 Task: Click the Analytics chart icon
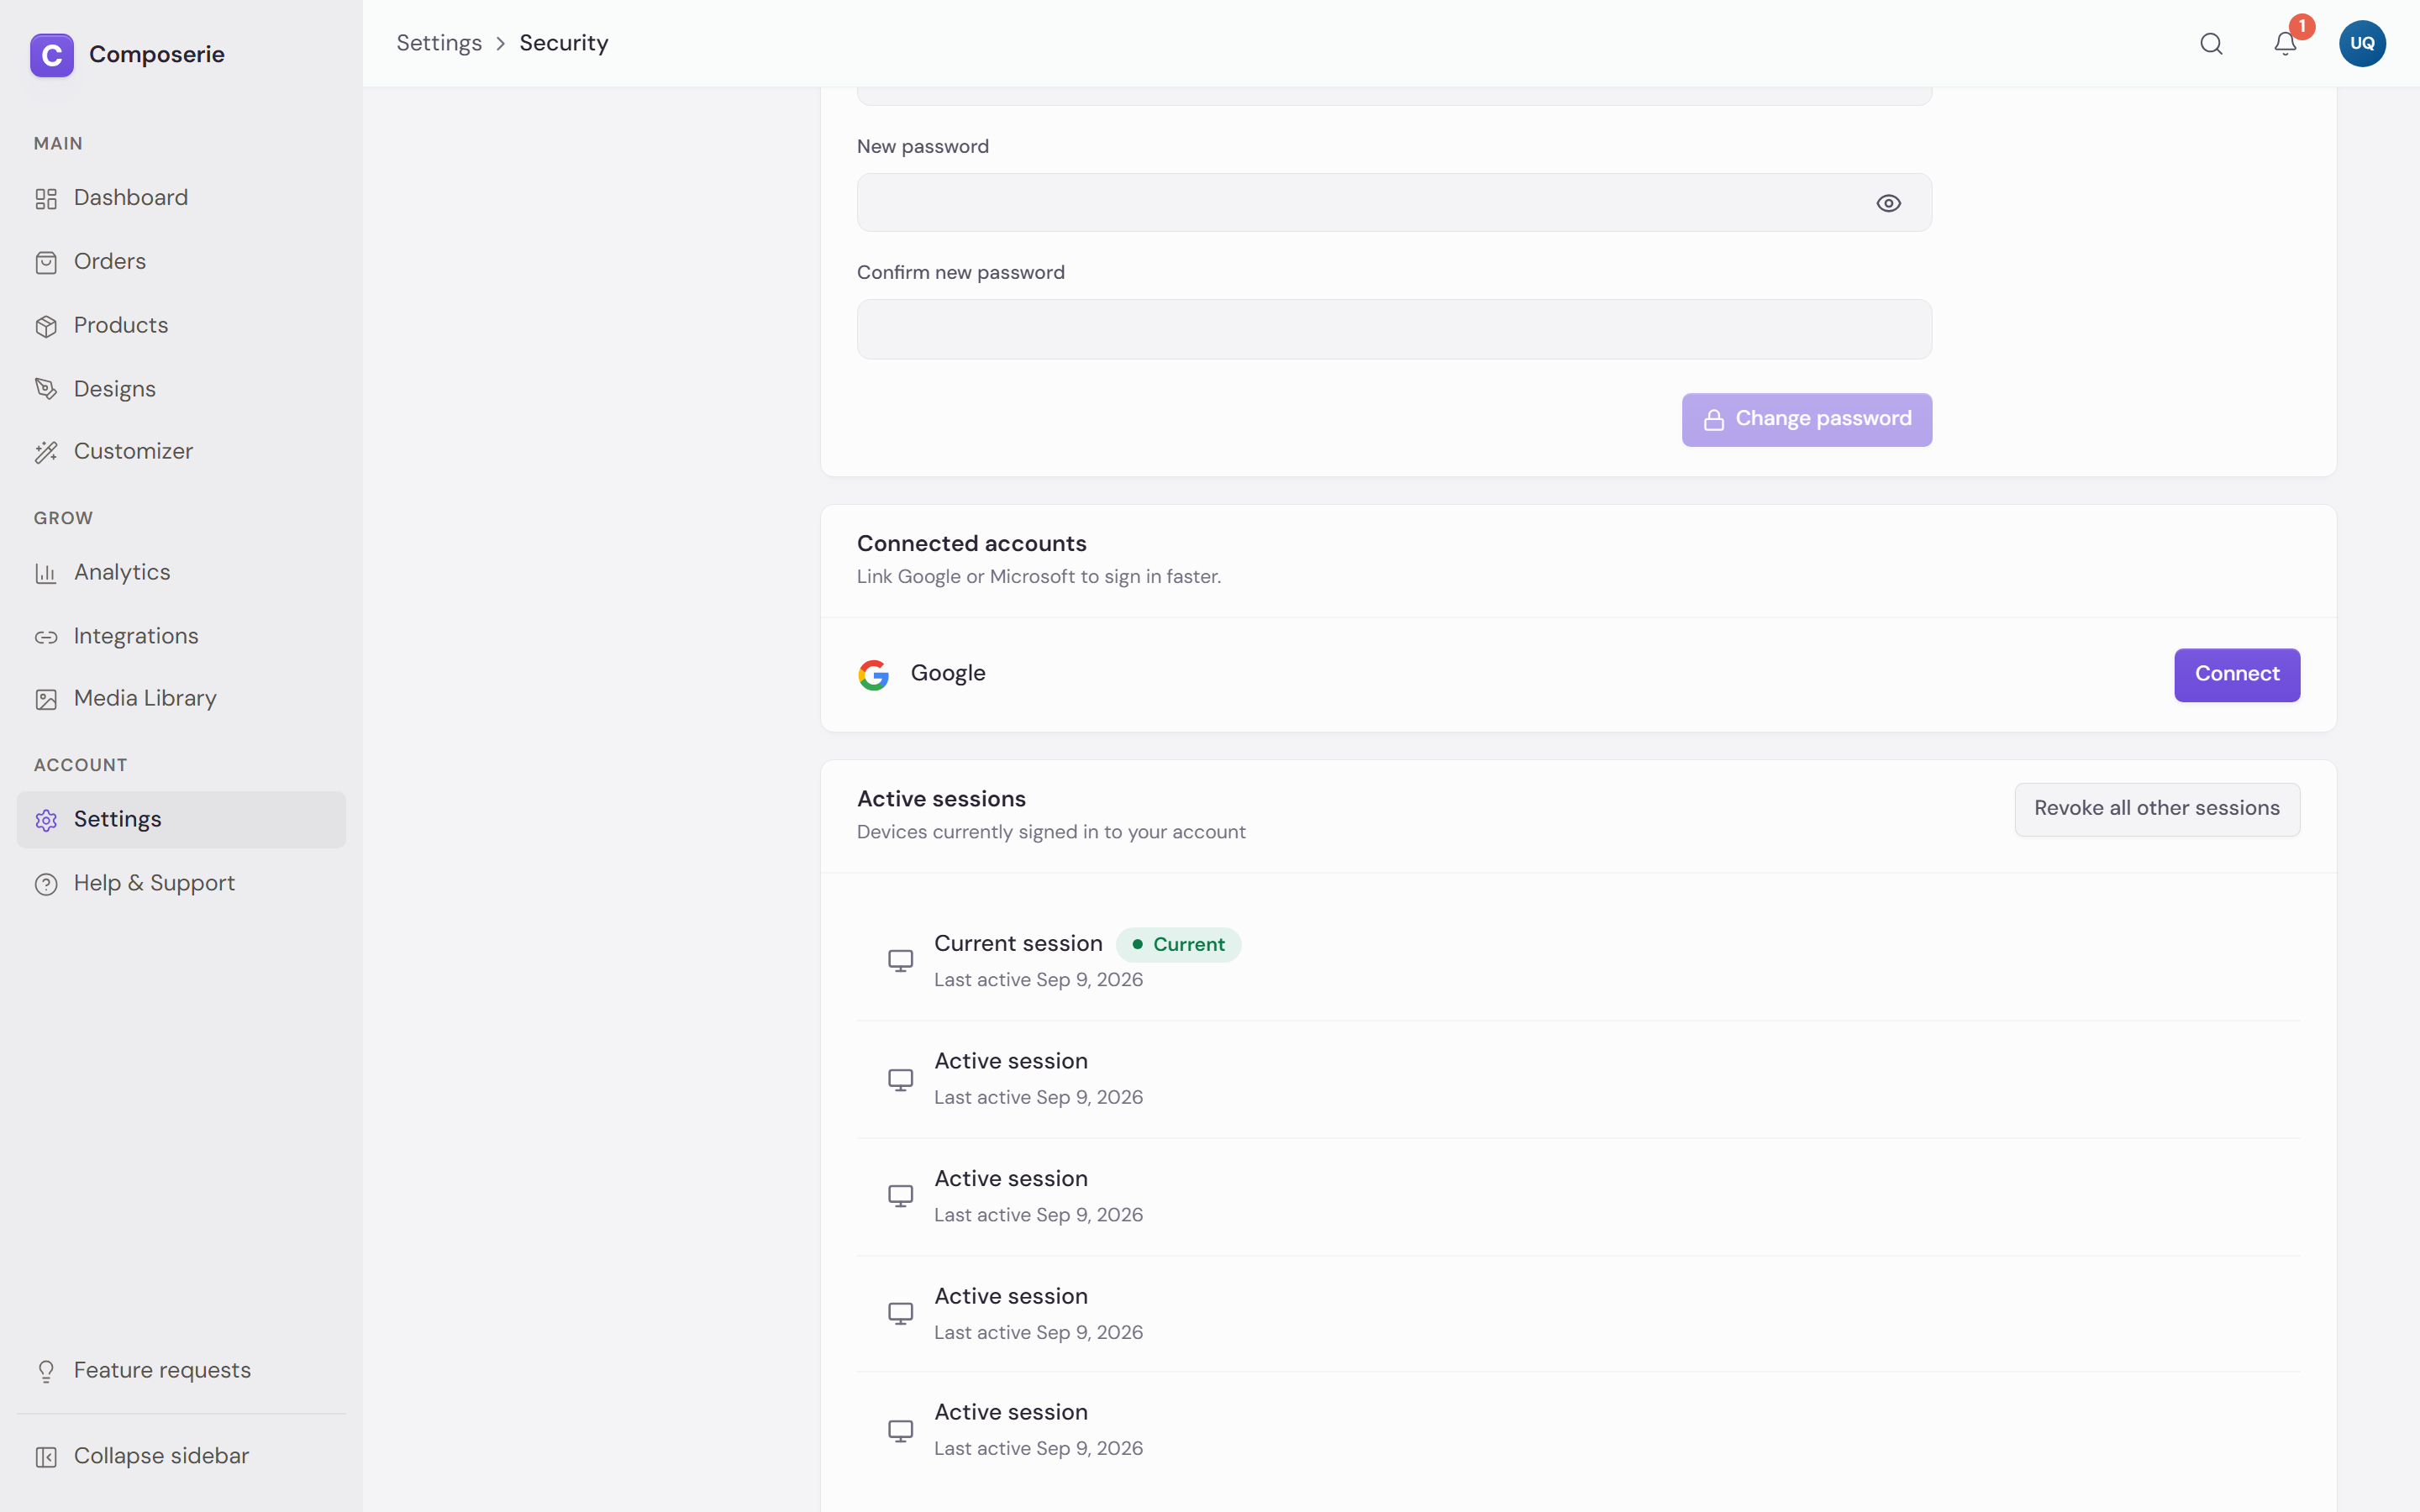coord(46,573)
